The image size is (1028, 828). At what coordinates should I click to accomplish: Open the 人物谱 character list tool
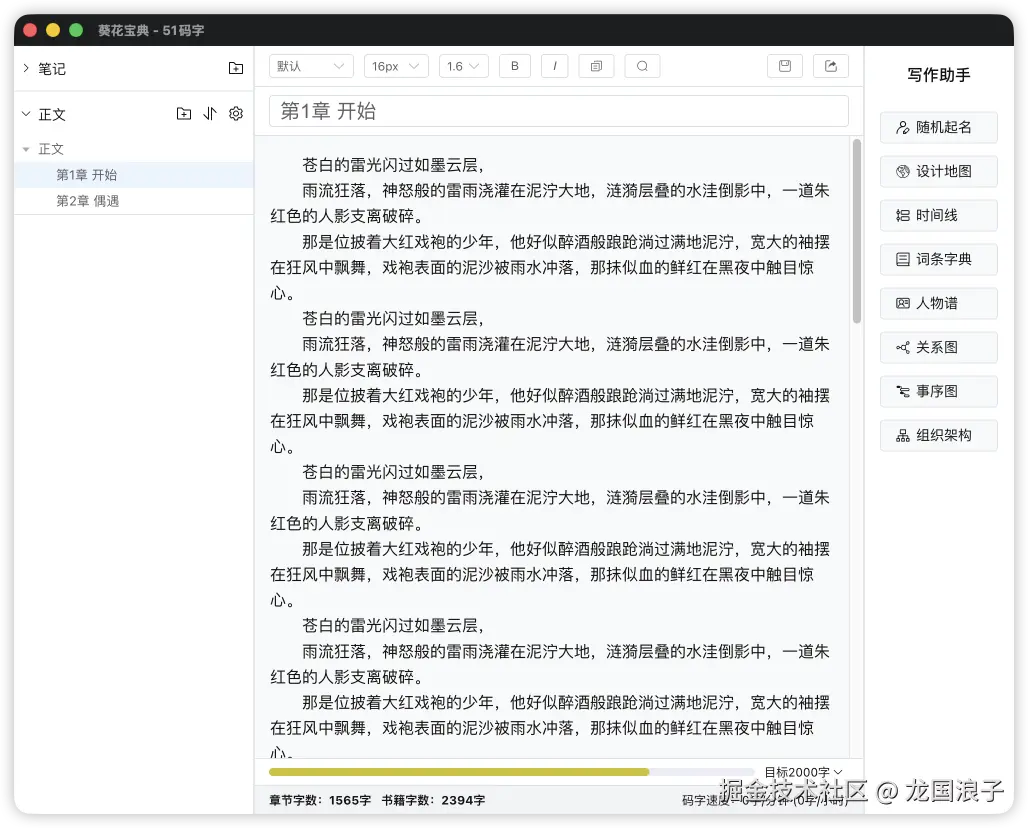[x=937, y=303]
